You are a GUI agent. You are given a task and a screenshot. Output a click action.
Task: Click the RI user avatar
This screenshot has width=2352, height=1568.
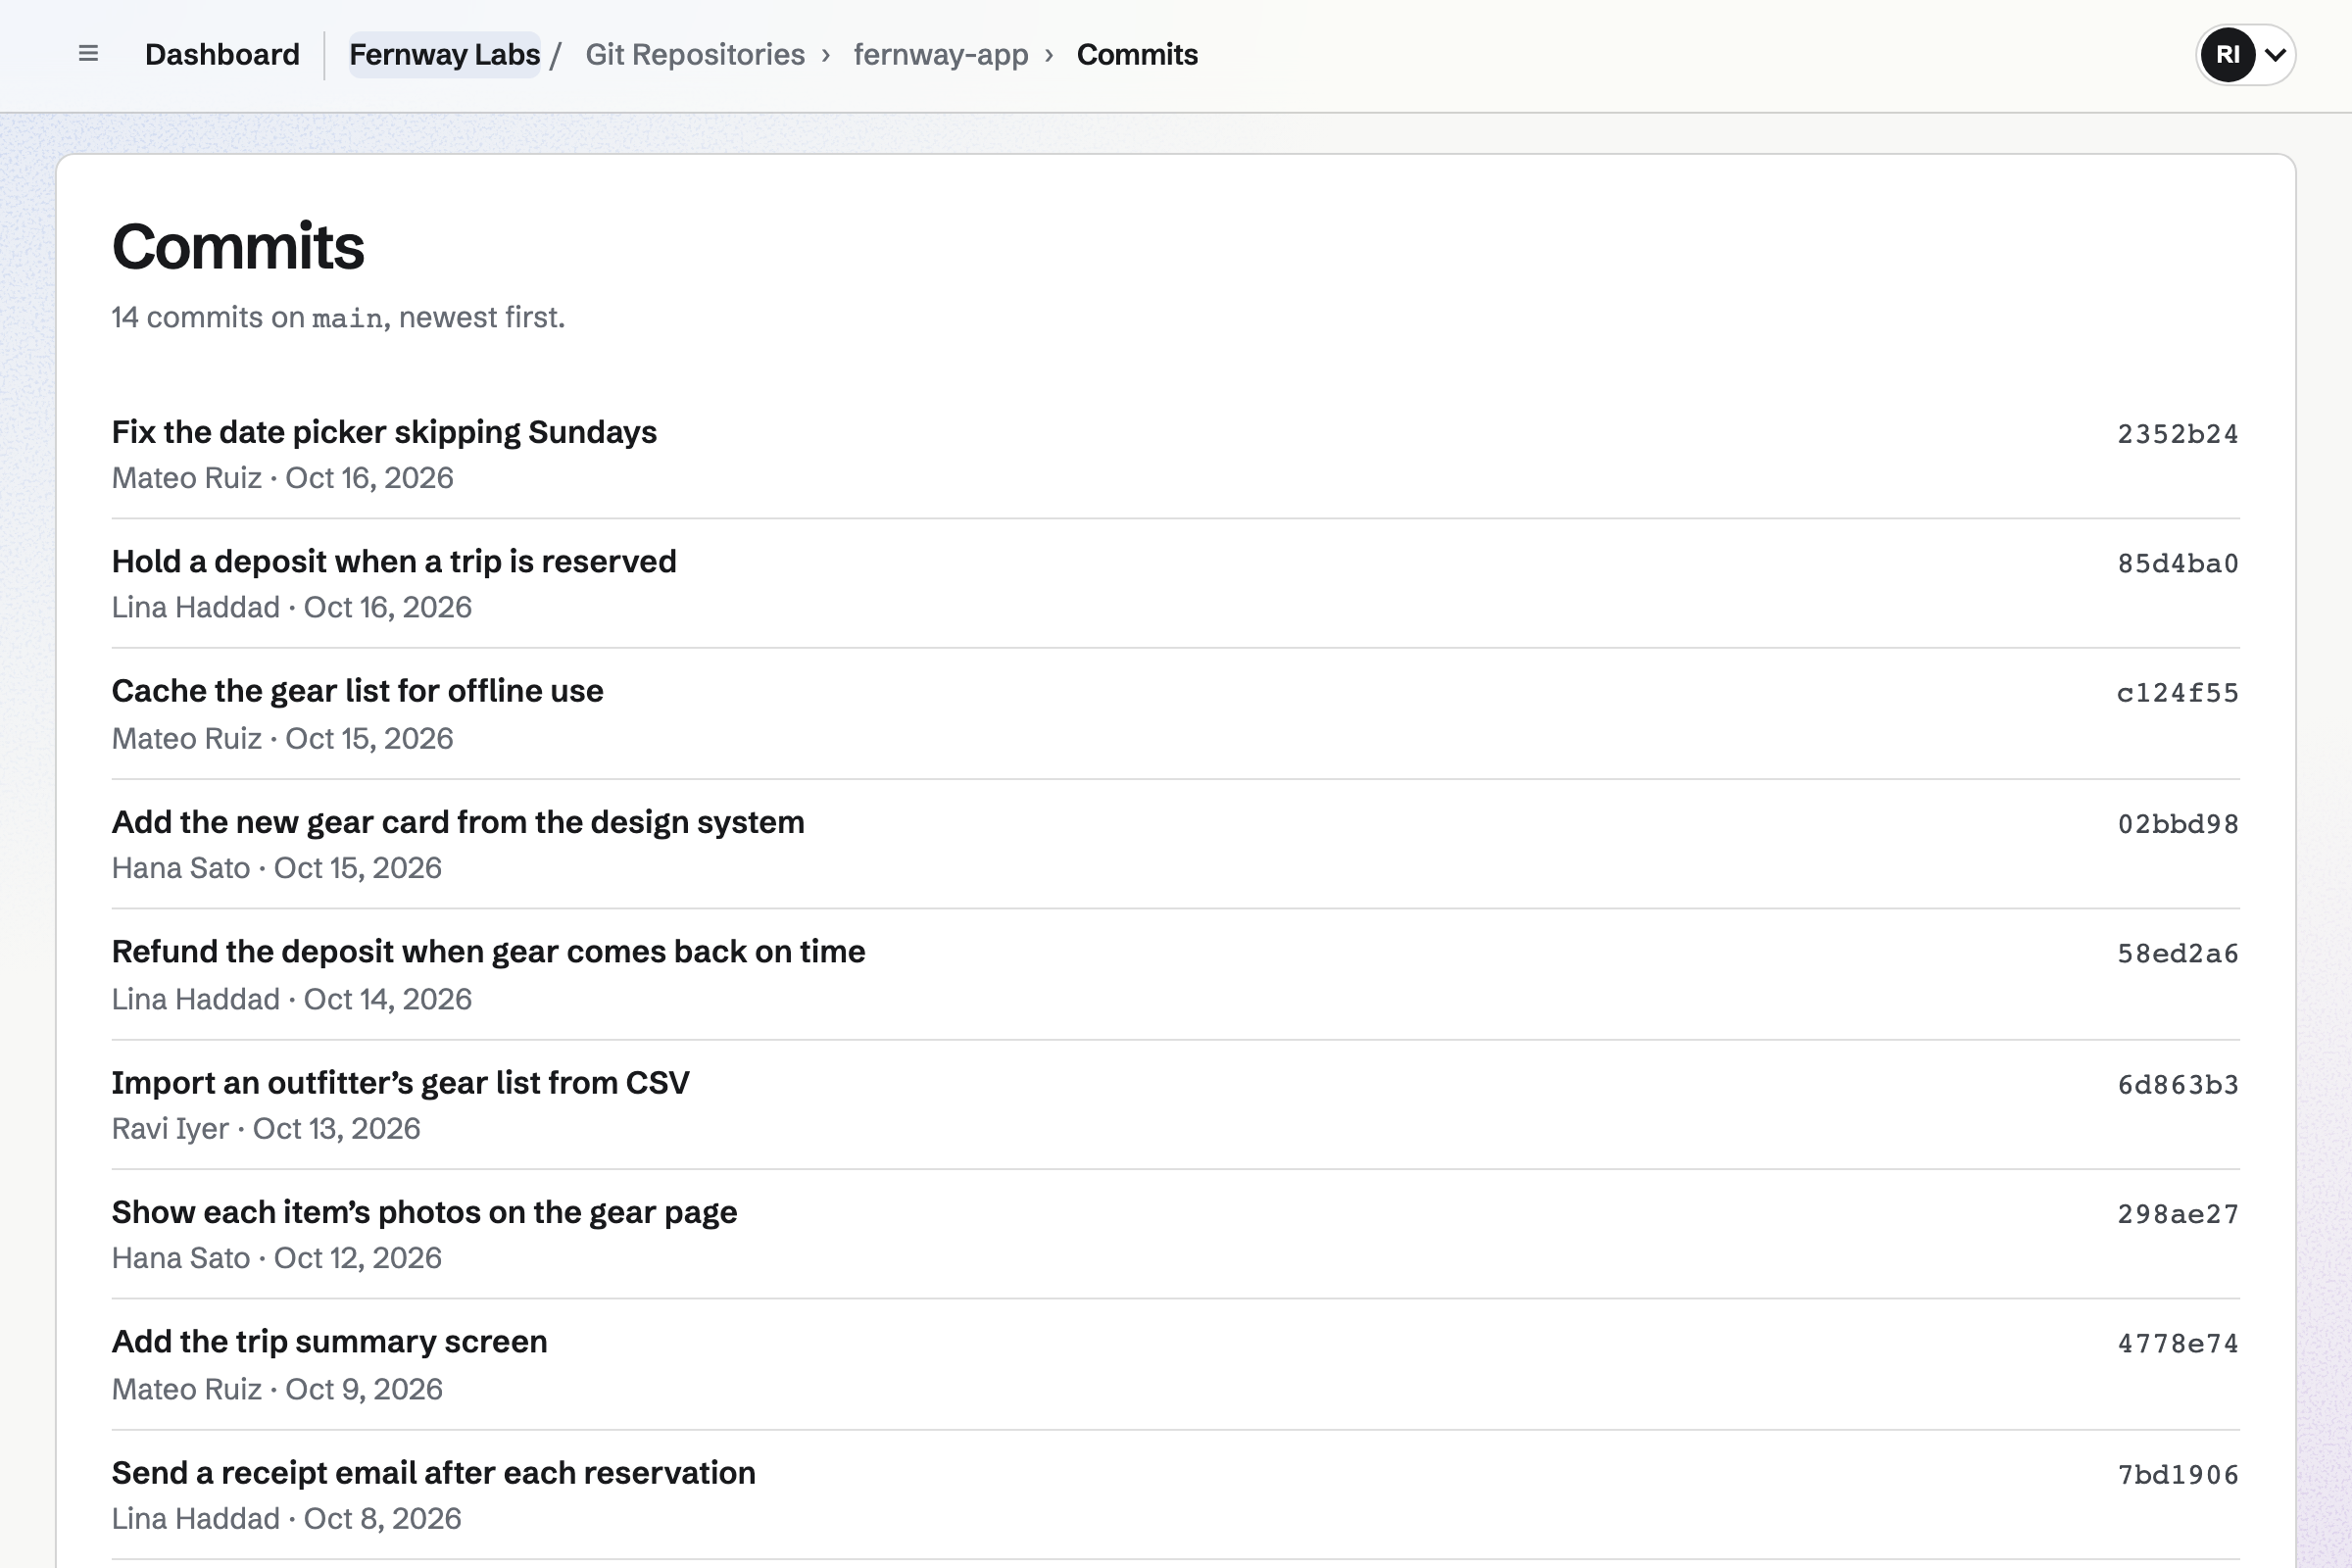tap(2227, 54)
